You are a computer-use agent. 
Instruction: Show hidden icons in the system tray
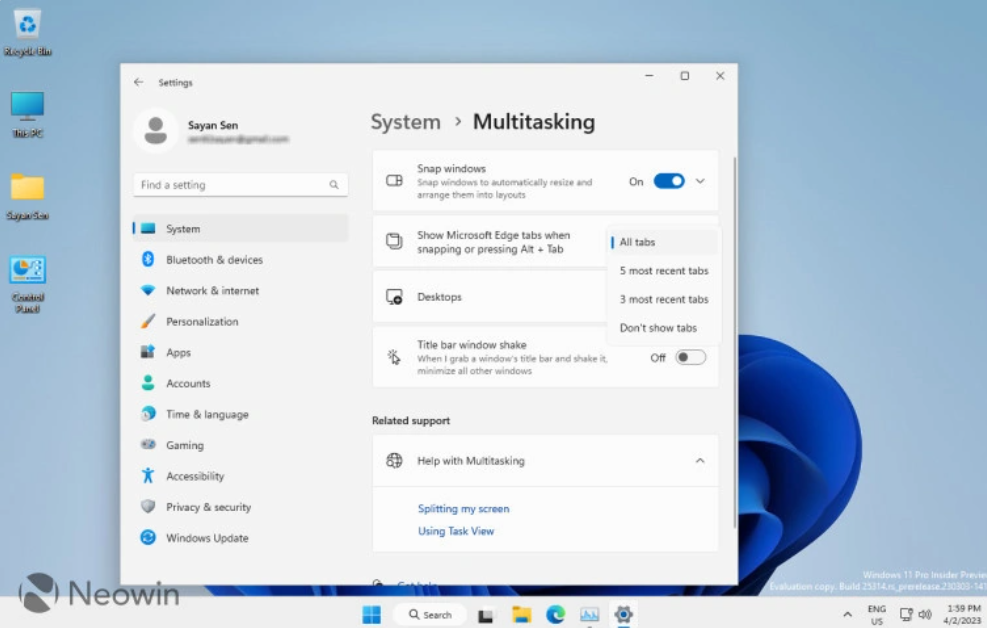(847, 614)
